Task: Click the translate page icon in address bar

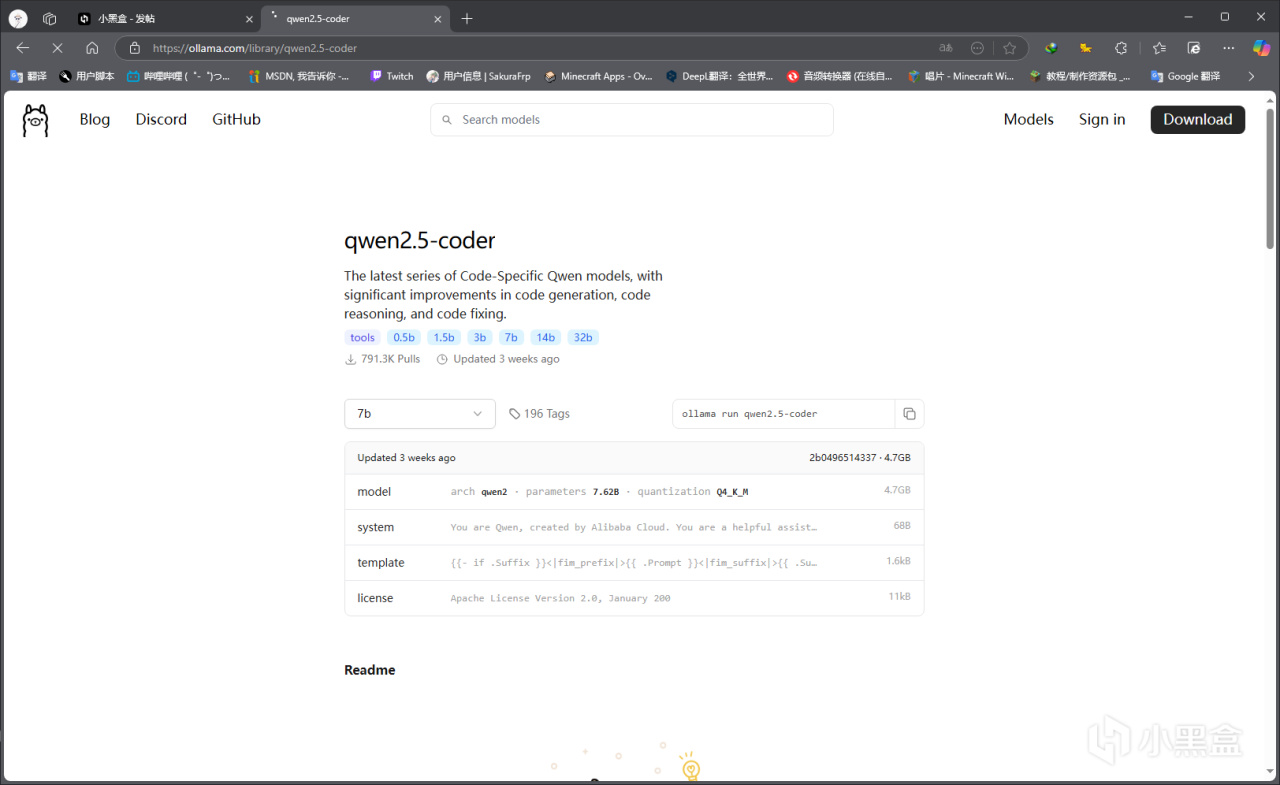Action: click(x=946, y=48)
